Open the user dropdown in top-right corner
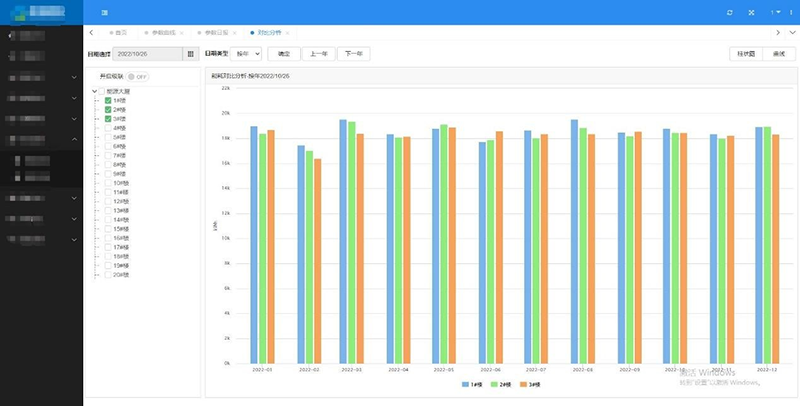Screen dimensions: 800x406 coord(776,12)
